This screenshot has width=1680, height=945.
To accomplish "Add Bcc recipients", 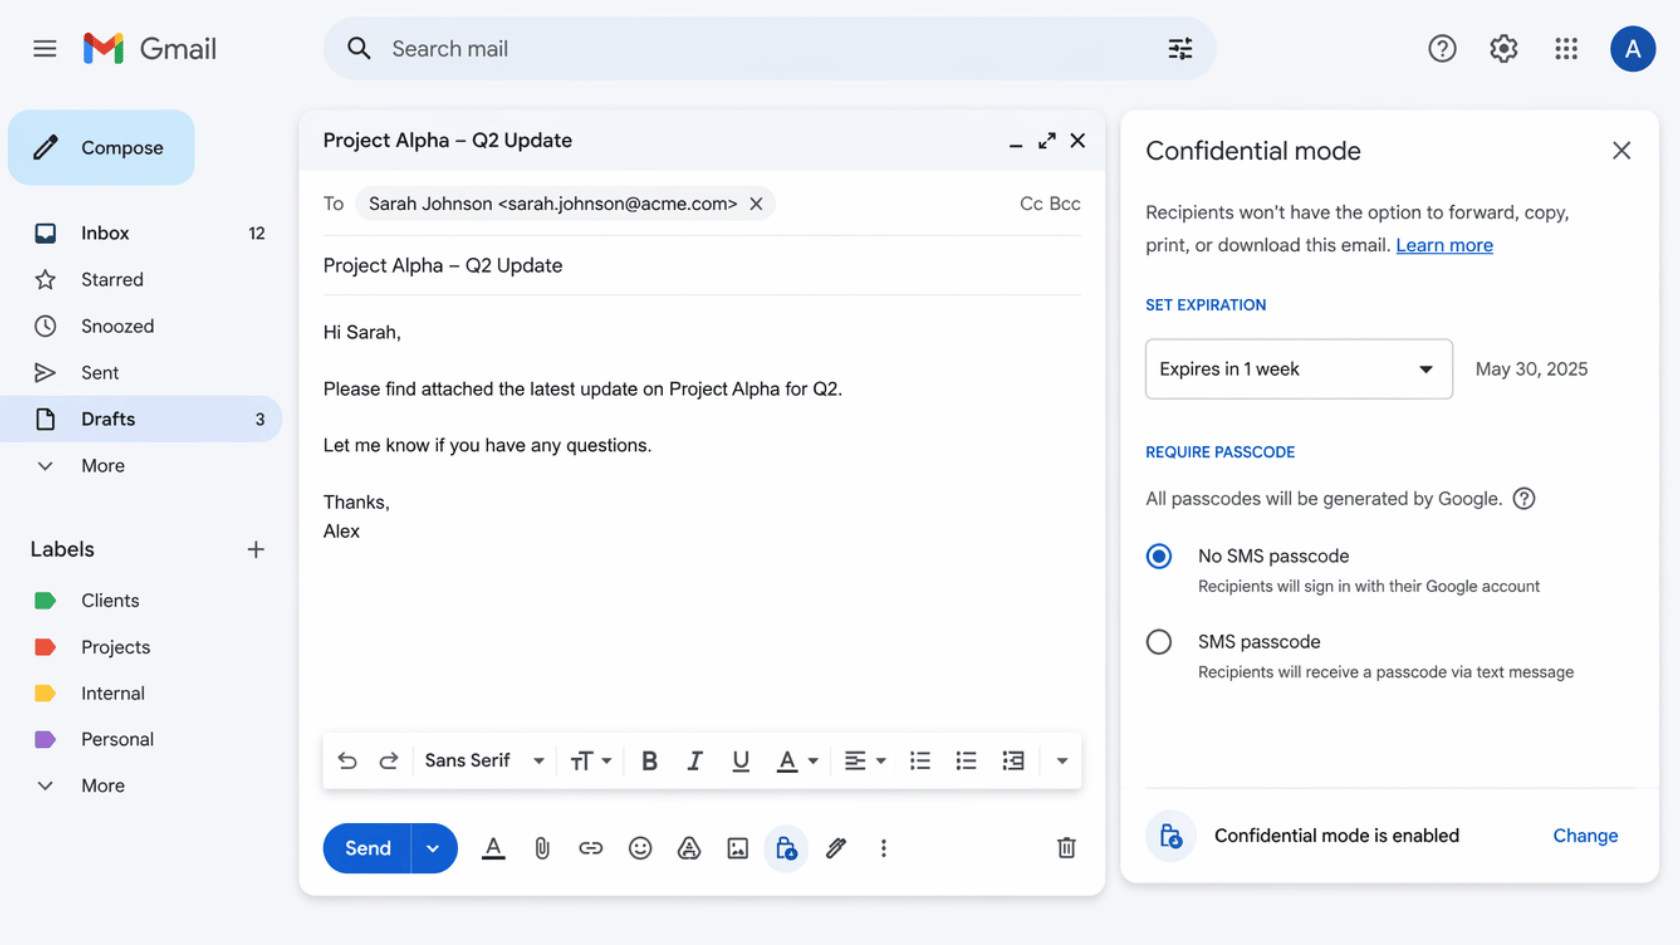I will click(x=1065, y=204).
